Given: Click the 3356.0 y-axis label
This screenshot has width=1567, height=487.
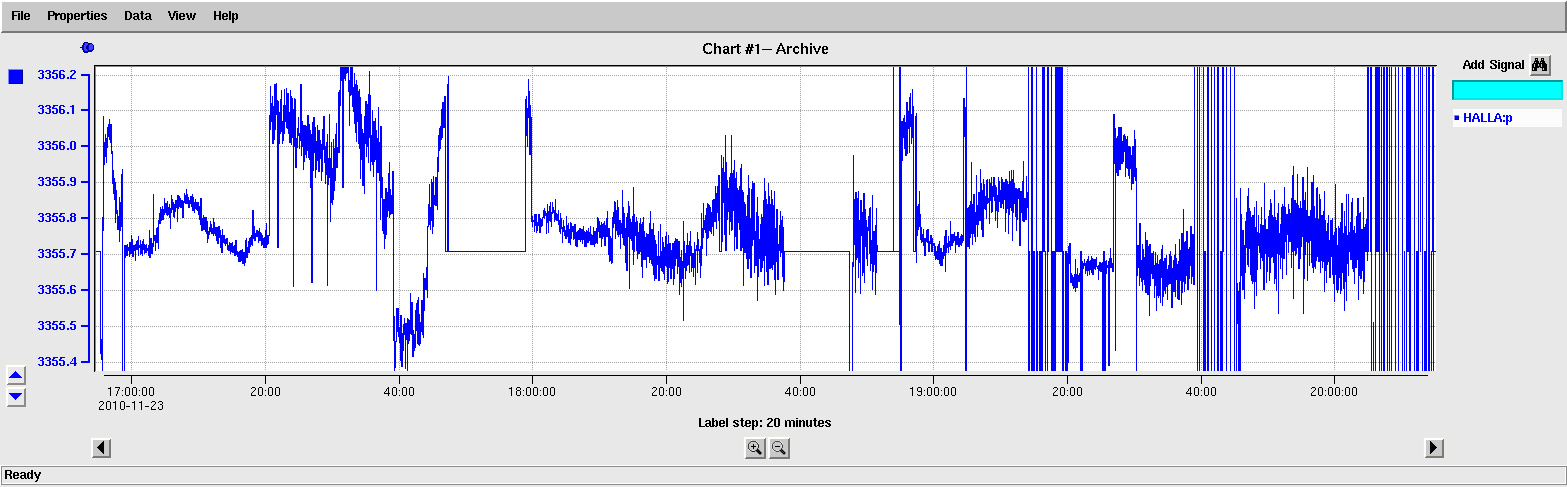Looking at the screenshot, I should (x=57, y=146).
